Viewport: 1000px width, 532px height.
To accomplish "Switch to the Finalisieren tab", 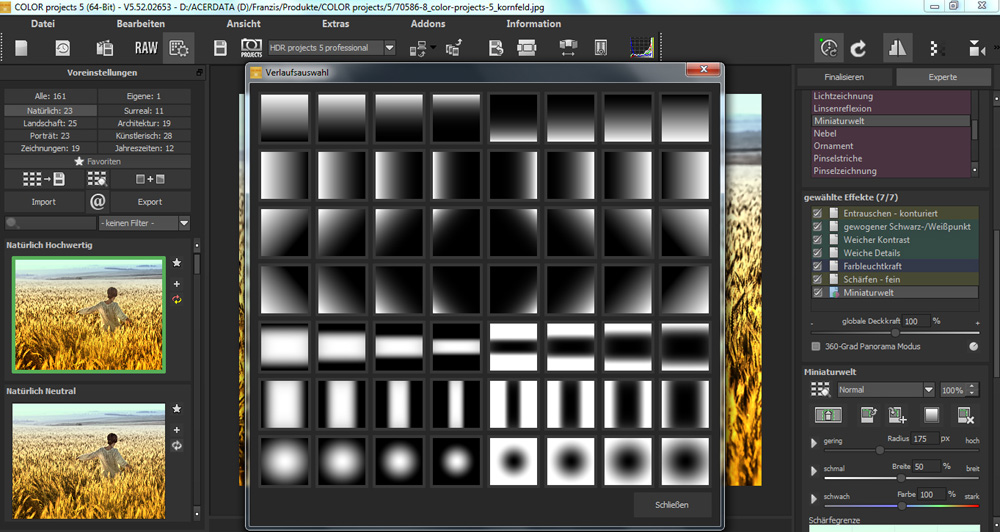I will (844, 77).
